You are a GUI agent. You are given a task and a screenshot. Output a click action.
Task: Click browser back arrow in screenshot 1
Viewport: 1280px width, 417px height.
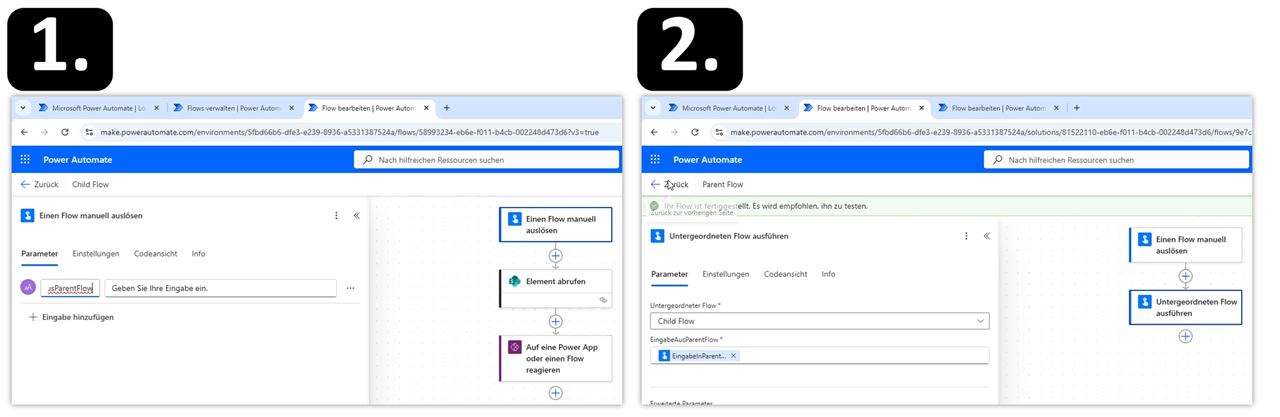(x=25, y=132)
